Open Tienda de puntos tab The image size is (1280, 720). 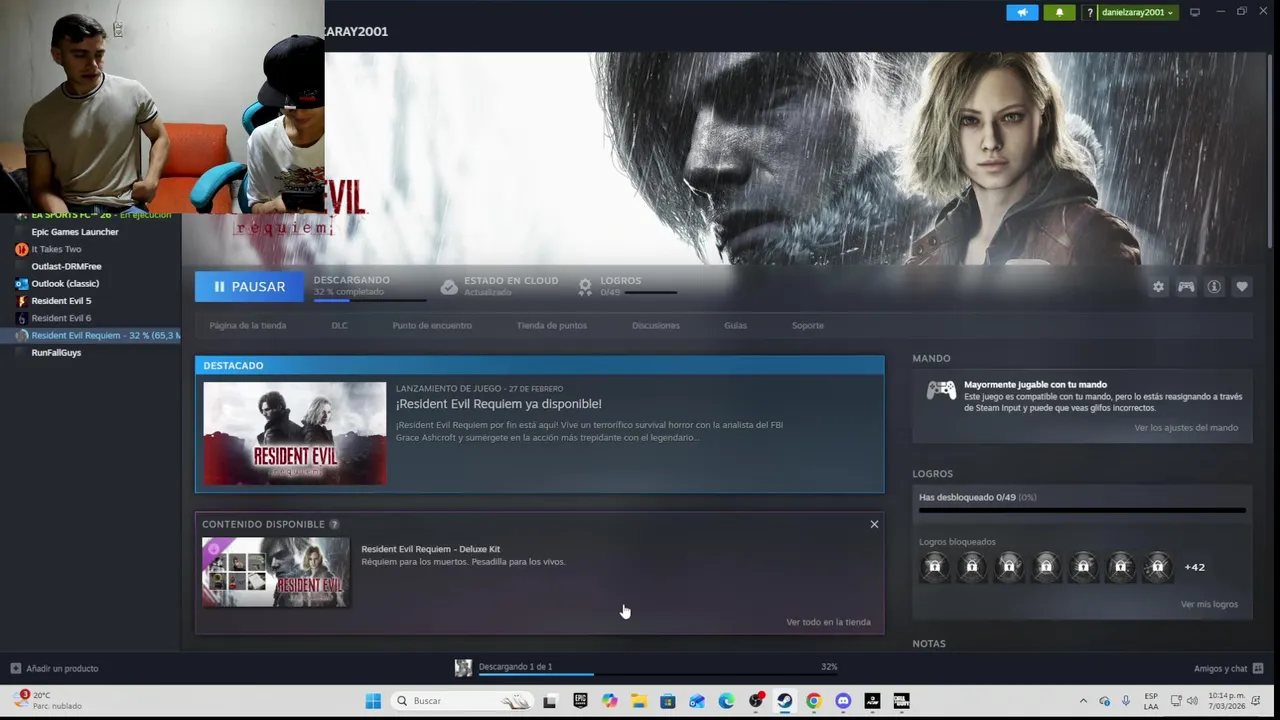tap(552, 325)
